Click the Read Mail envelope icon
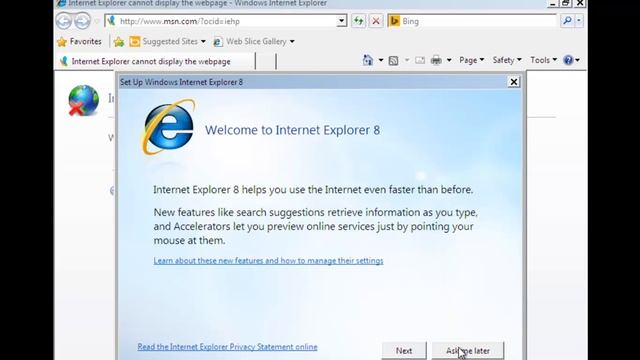 coord(420,60)
